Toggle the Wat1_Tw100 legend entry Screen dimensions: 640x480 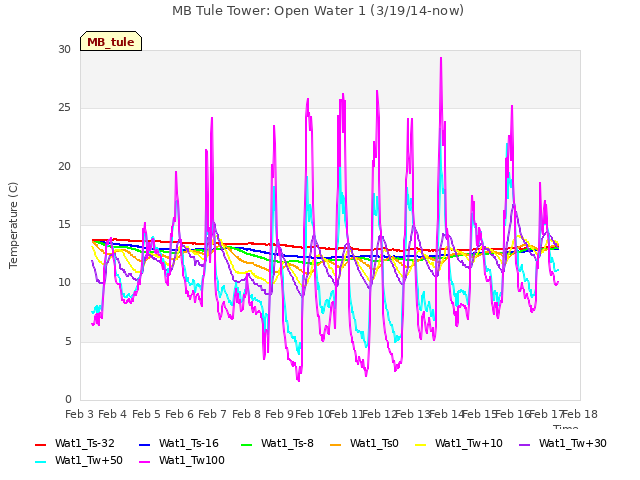click(182, 461)
